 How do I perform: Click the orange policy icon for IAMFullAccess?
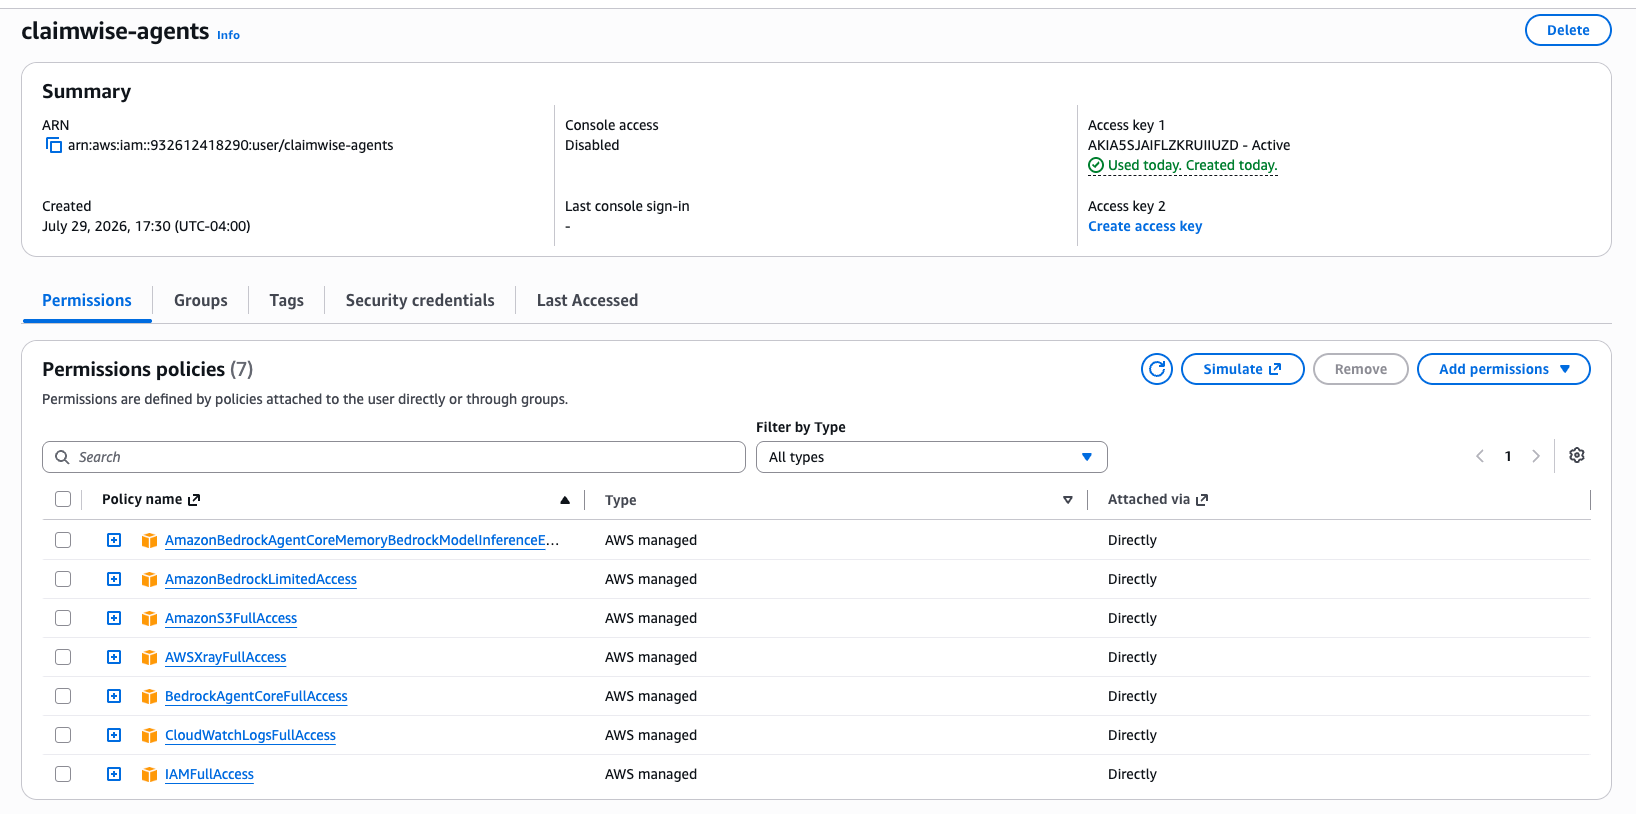coord(149,774)
